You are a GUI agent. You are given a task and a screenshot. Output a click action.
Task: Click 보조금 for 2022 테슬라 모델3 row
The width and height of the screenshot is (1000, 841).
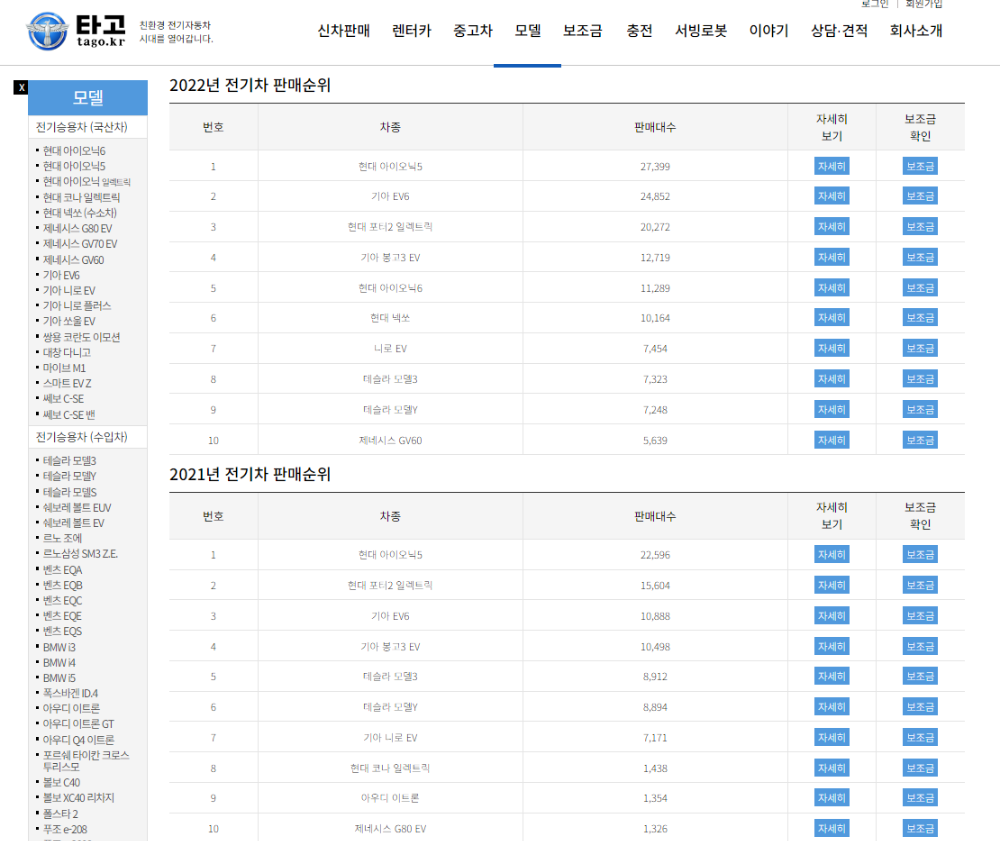pyautogui.click(x=920, y=379)
